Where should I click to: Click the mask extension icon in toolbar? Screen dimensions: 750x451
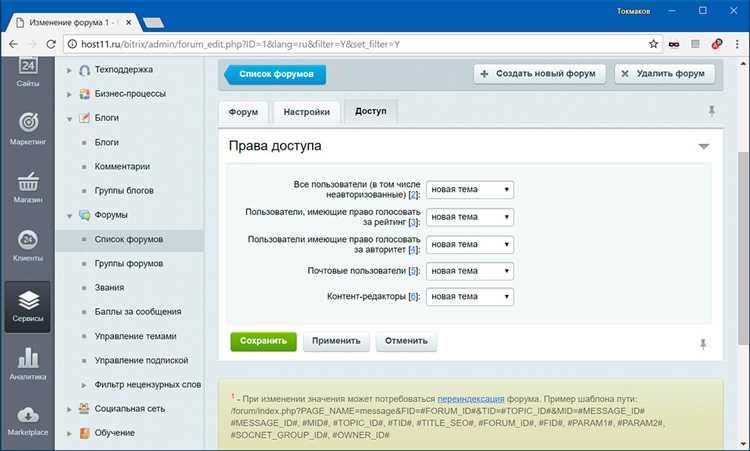point(674,44)
